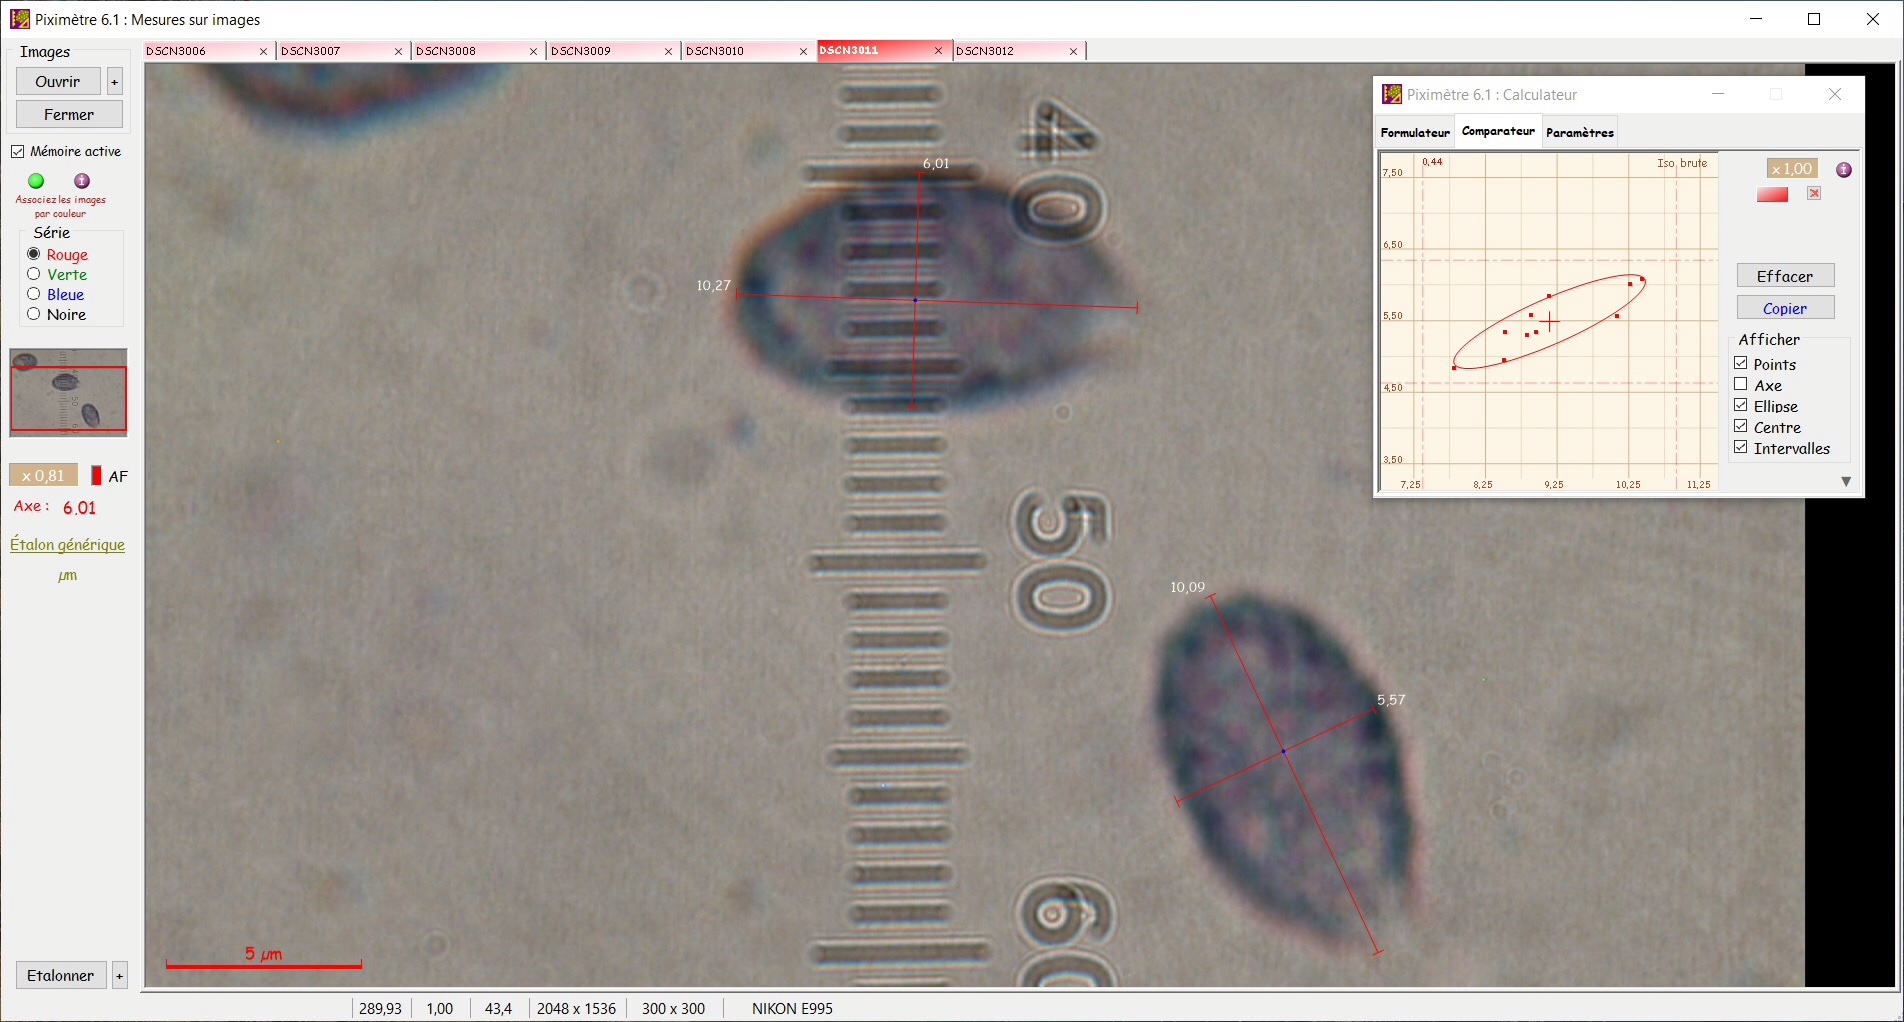The height and width of the screenshot is (1022, 1904).
Task: Click the red AF indicator icon
Action: point(96,476)
